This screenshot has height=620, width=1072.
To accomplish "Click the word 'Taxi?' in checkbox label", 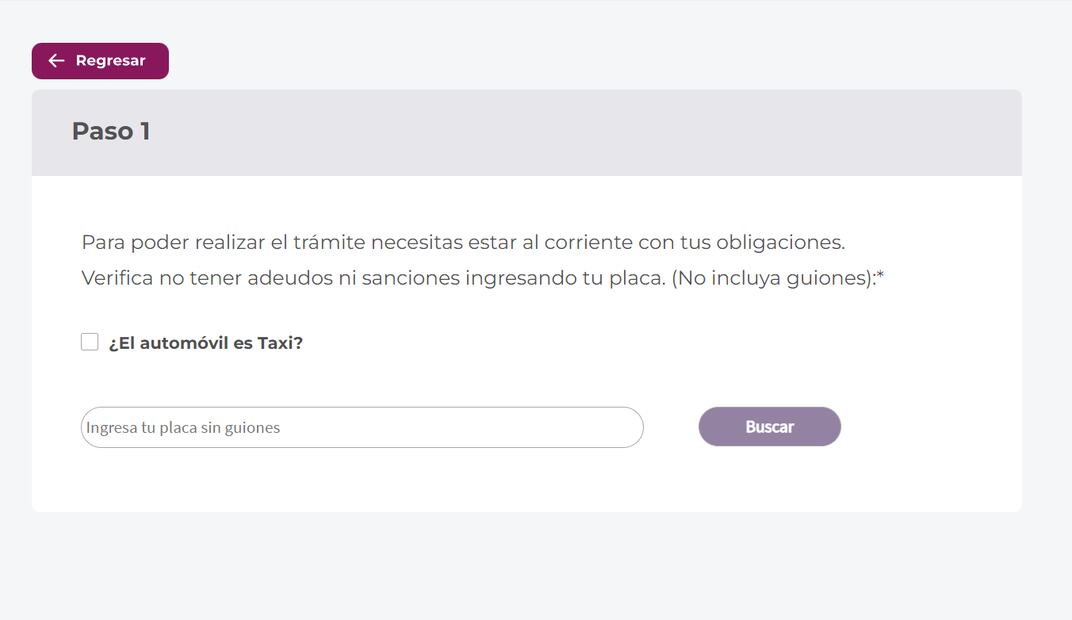I will [280, 343].
